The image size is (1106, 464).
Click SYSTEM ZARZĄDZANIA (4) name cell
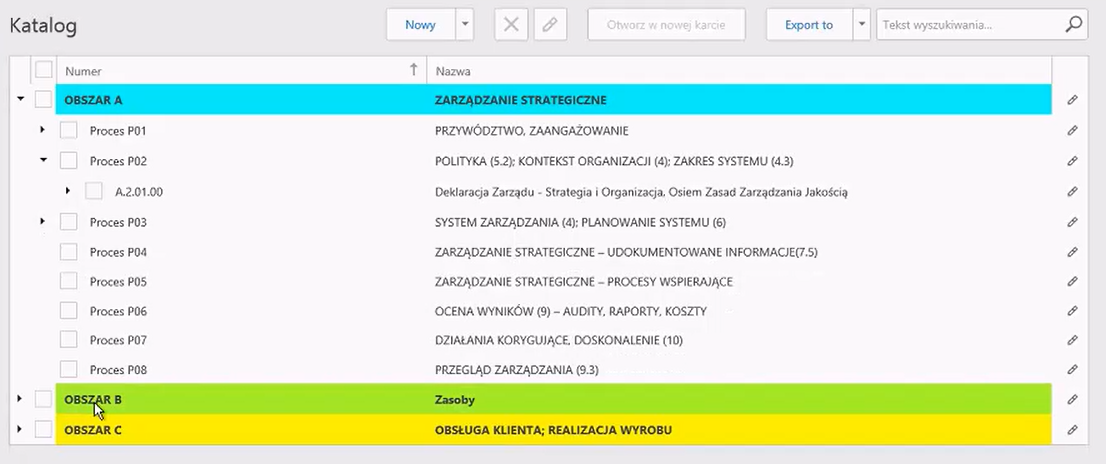pyautogui.click(x=580, y=222)
